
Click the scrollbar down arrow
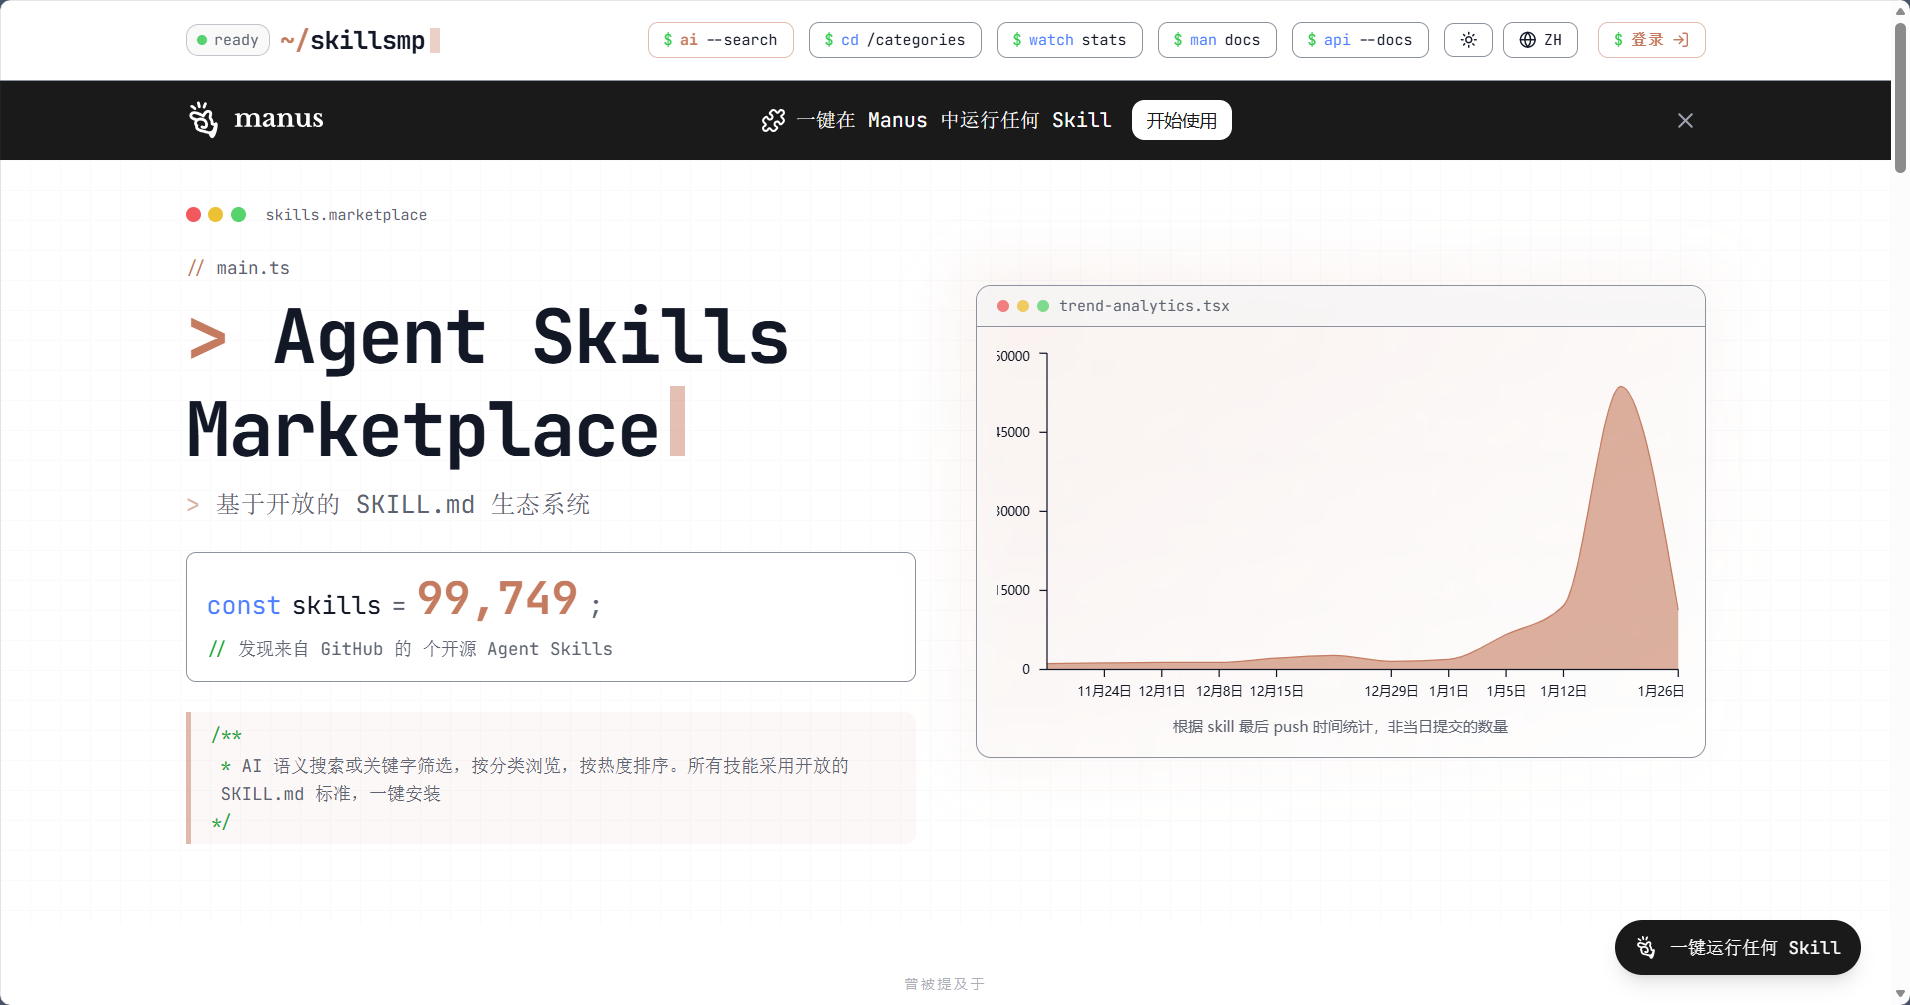click(x=1900, y=994)
